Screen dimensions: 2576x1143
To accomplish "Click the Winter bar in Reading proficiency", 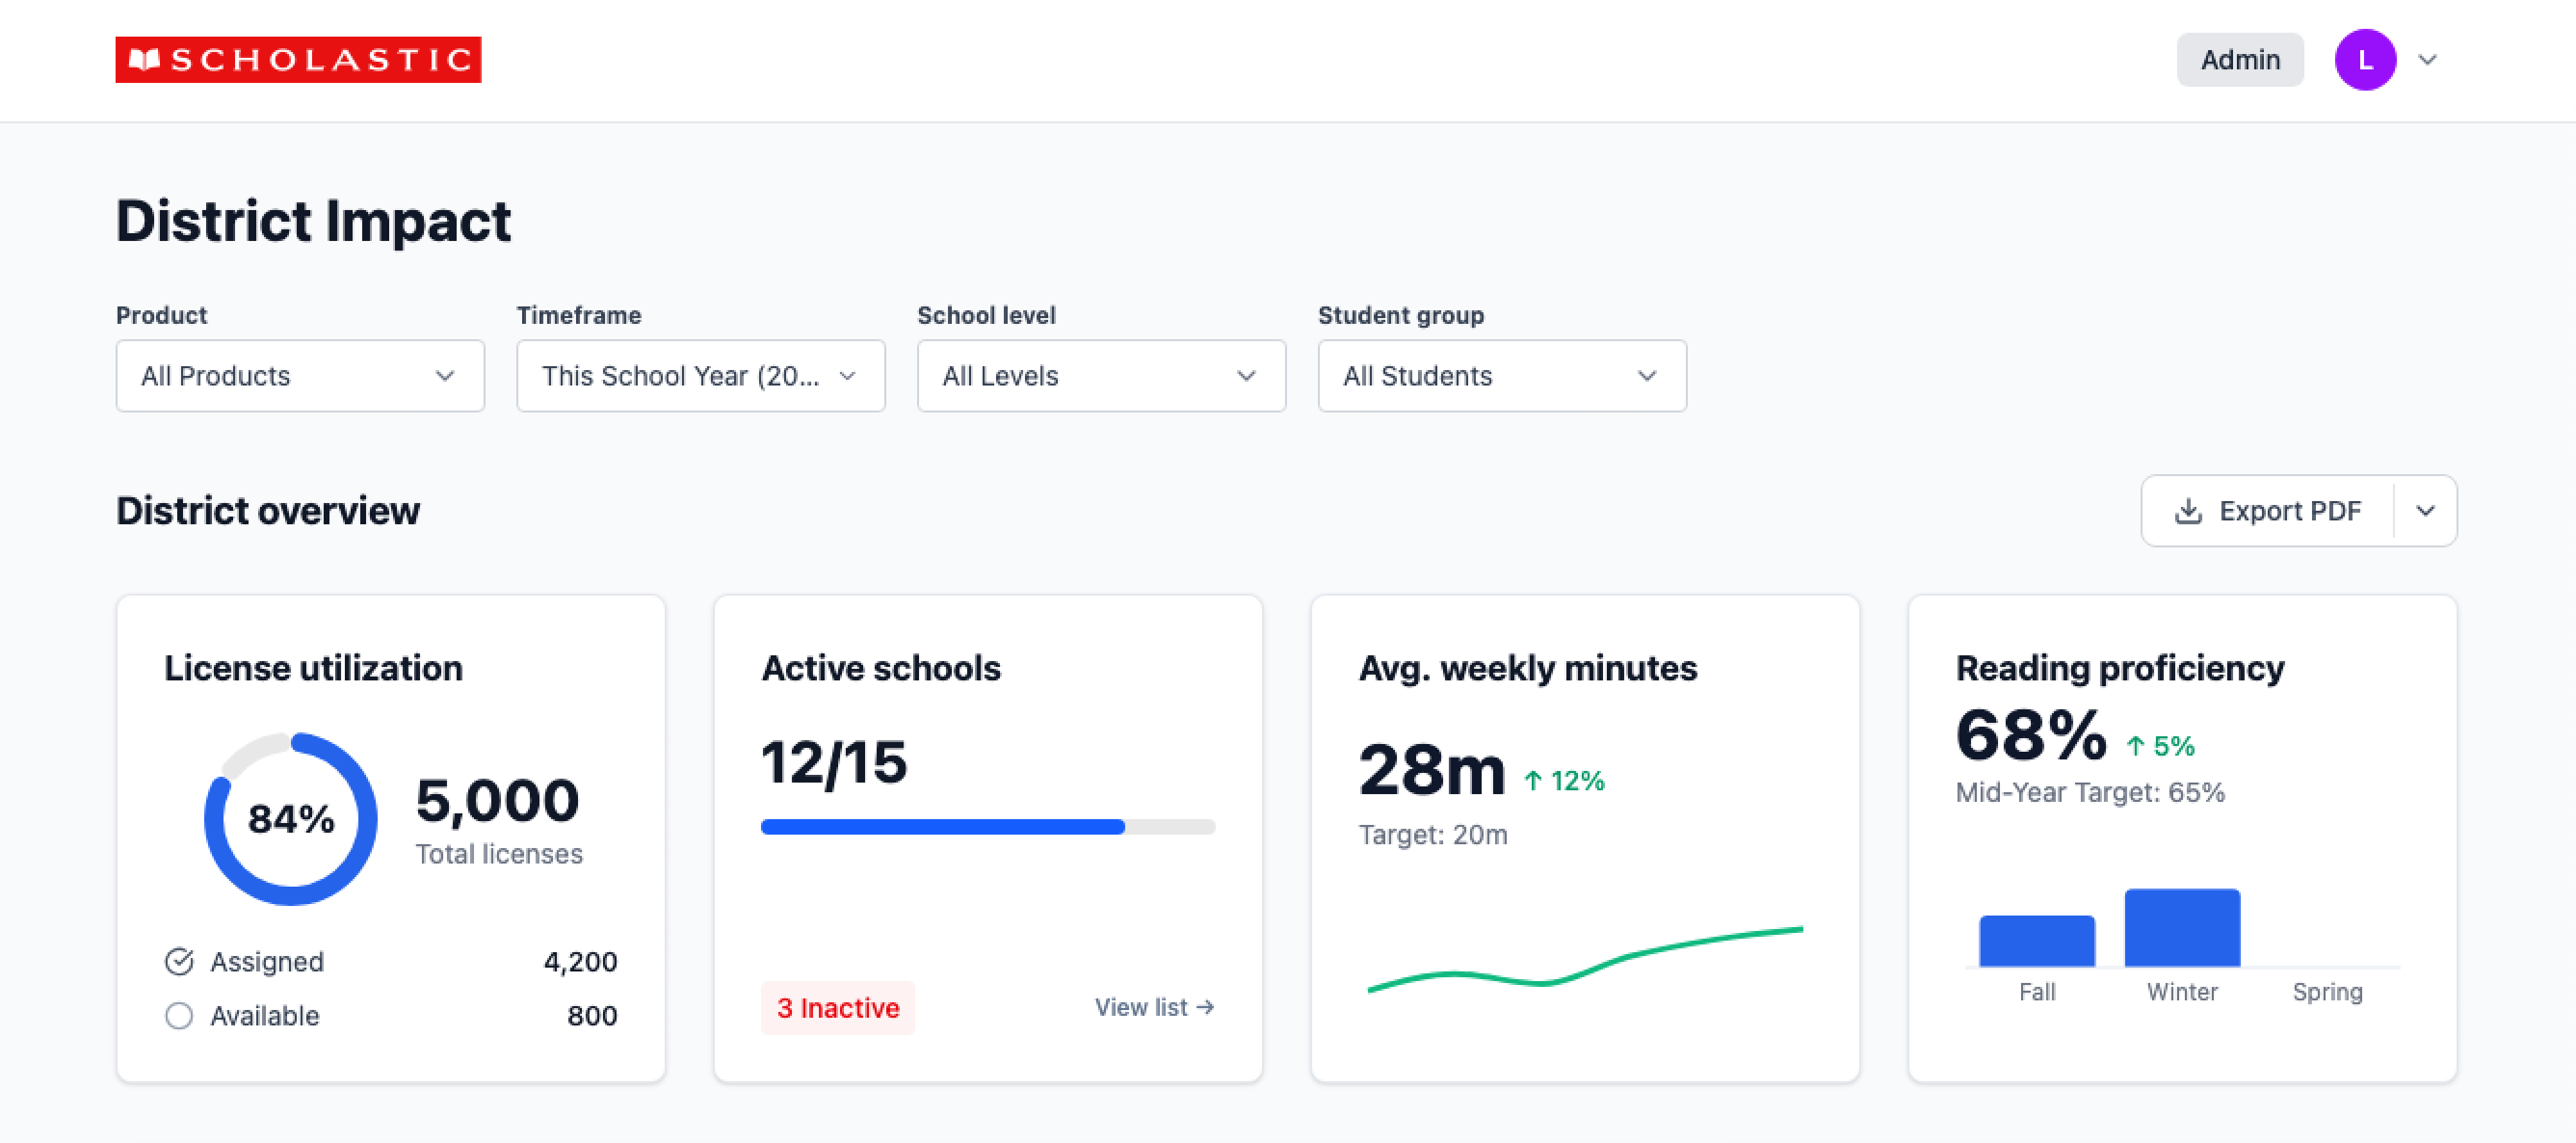I will tap(2181, 927).
